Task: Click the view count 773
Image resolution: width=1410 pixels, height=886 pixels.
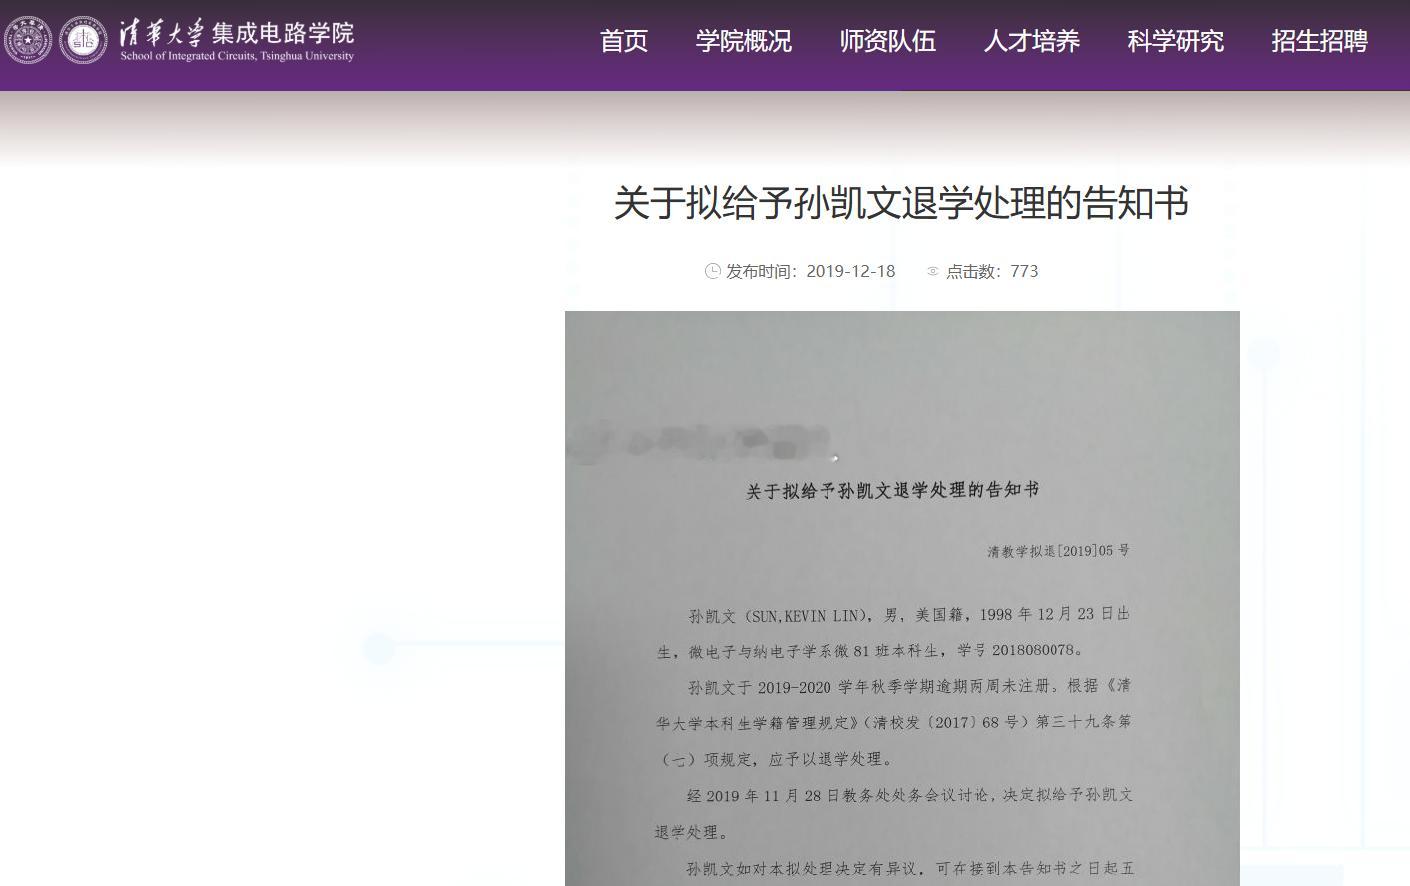Action: point(1024,271)
